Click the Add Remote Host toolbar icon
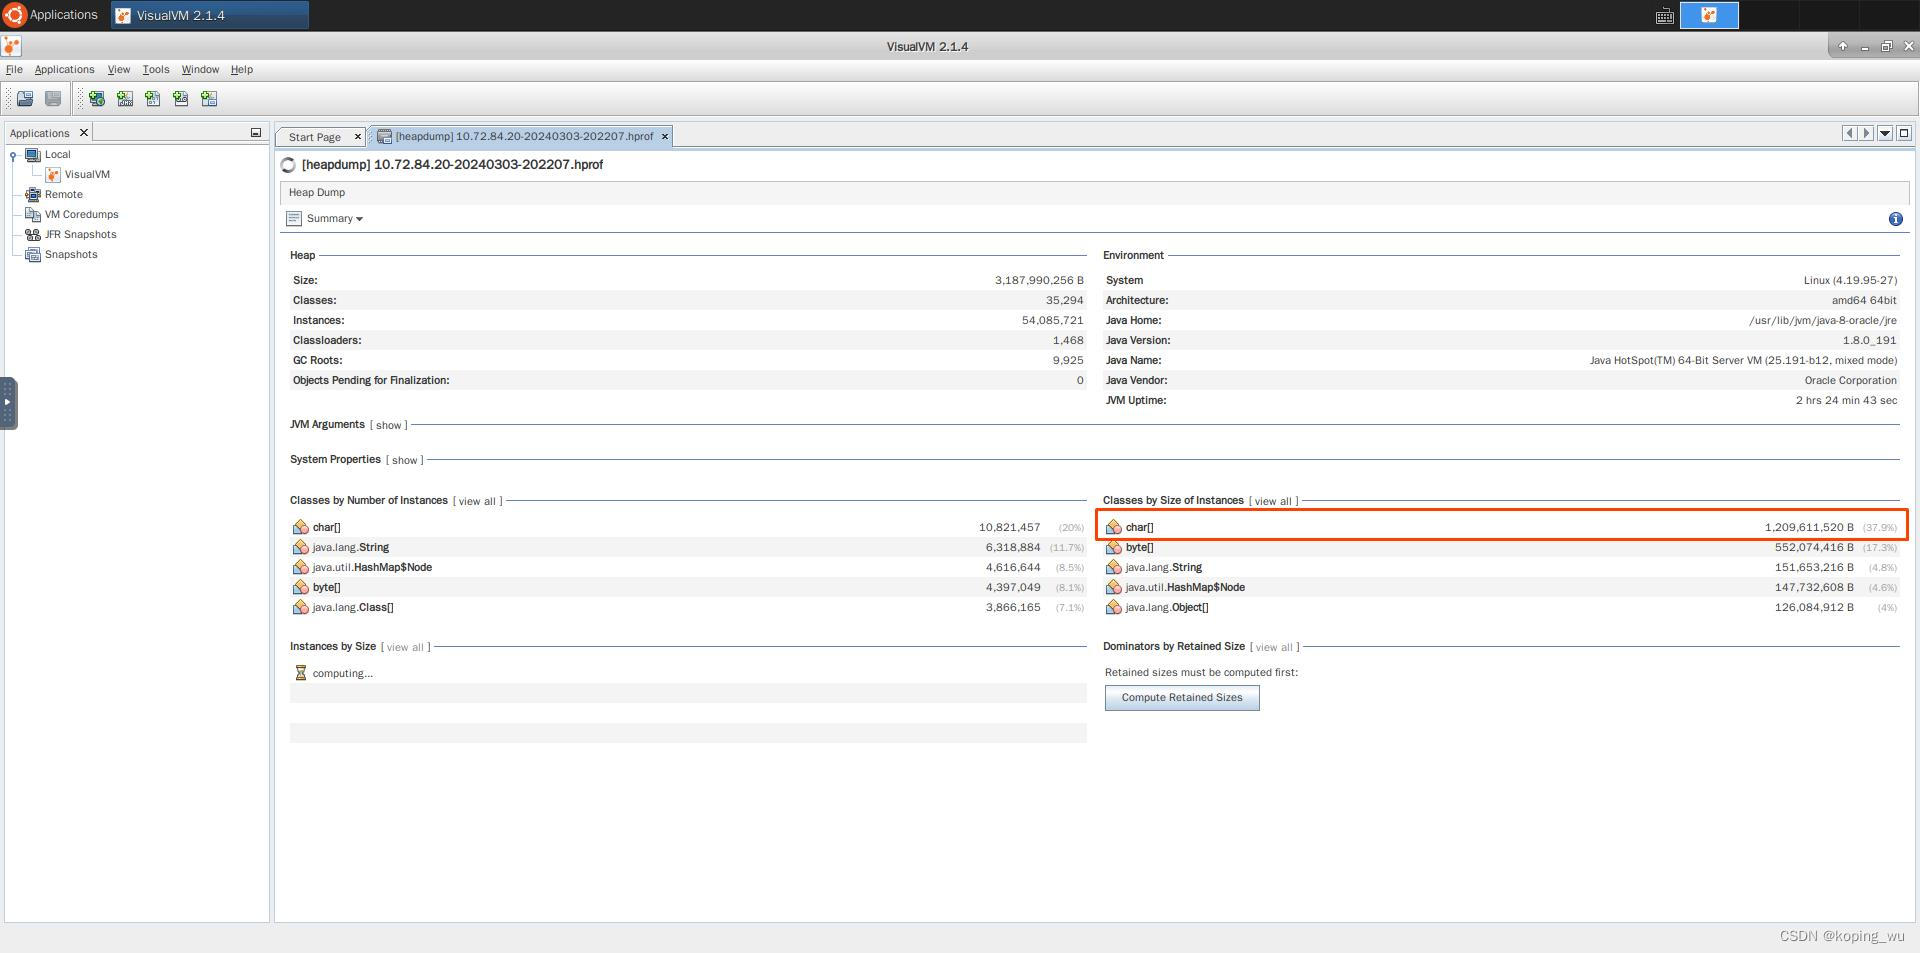This screenshot has width=1920, height=953. (97, 98)
